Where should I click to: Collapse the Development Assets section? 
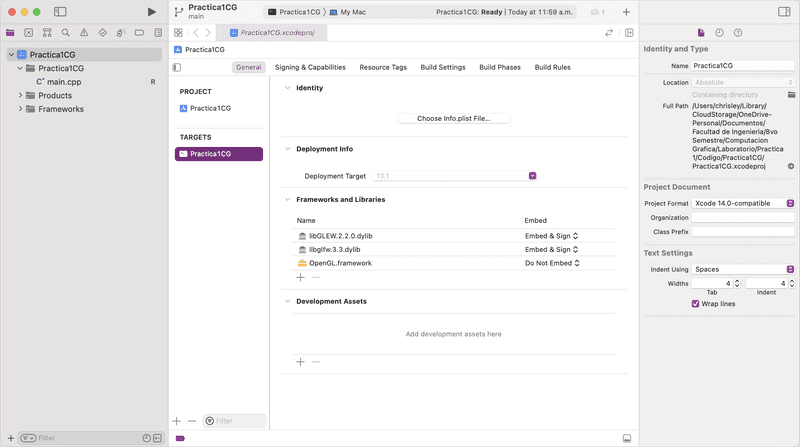coord(287,302)
